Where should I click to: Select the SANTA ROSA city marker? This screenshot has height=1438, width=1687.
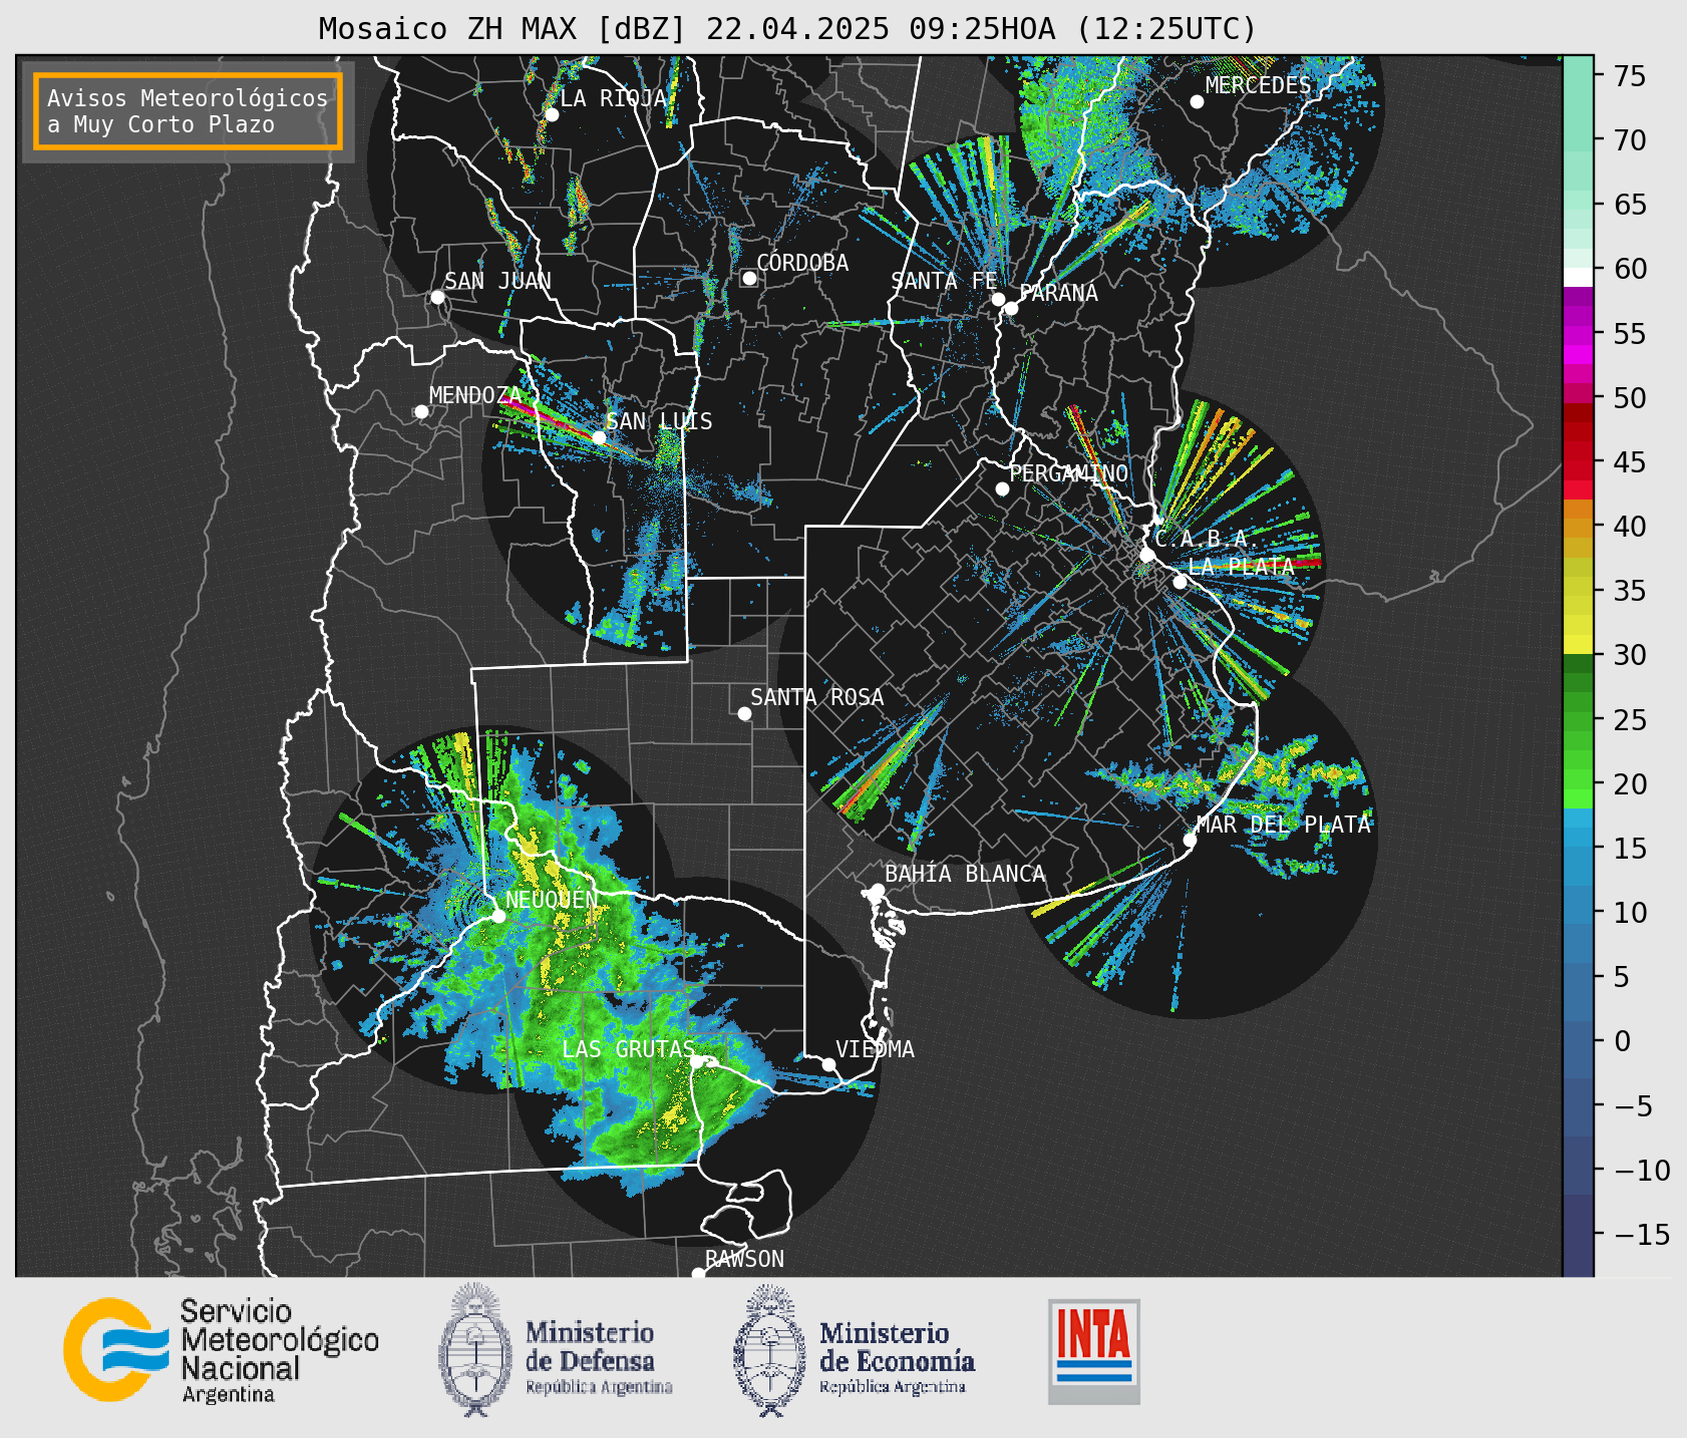(x=744, y=713)
